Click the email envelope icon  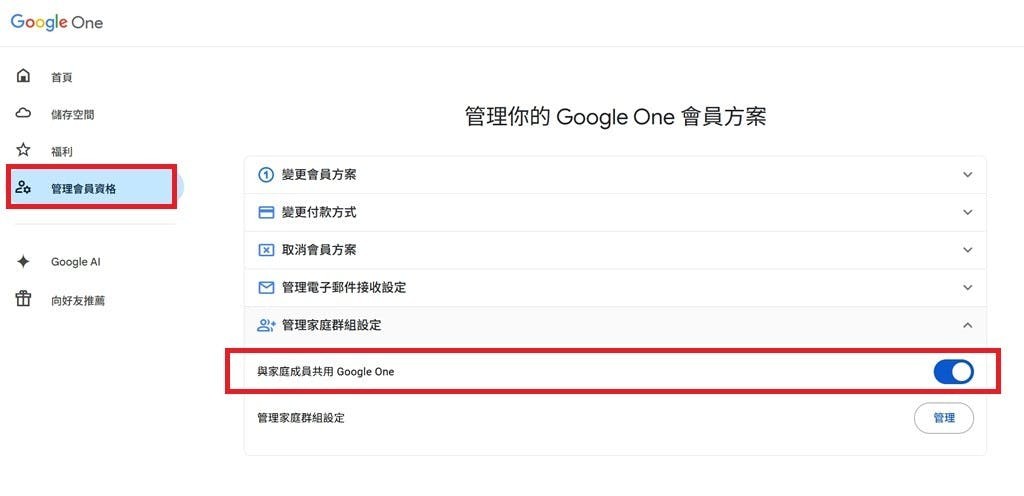pyautogui.click(x=266, y=287)
